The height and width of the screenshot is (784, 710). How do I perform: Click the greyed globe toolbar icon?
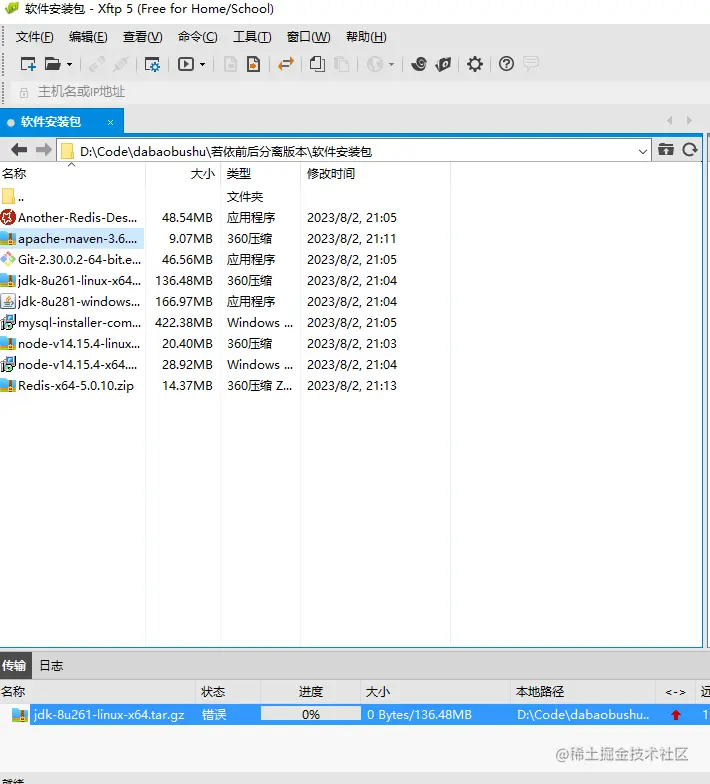375,64
